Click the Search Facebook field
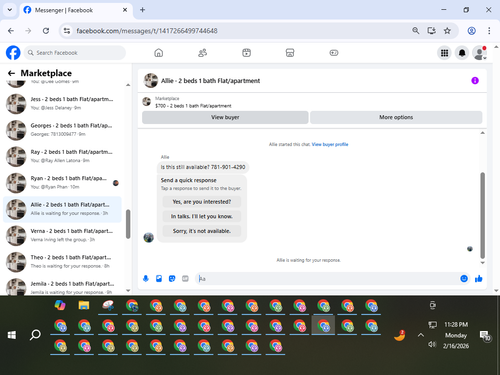 tap(75, 53)
